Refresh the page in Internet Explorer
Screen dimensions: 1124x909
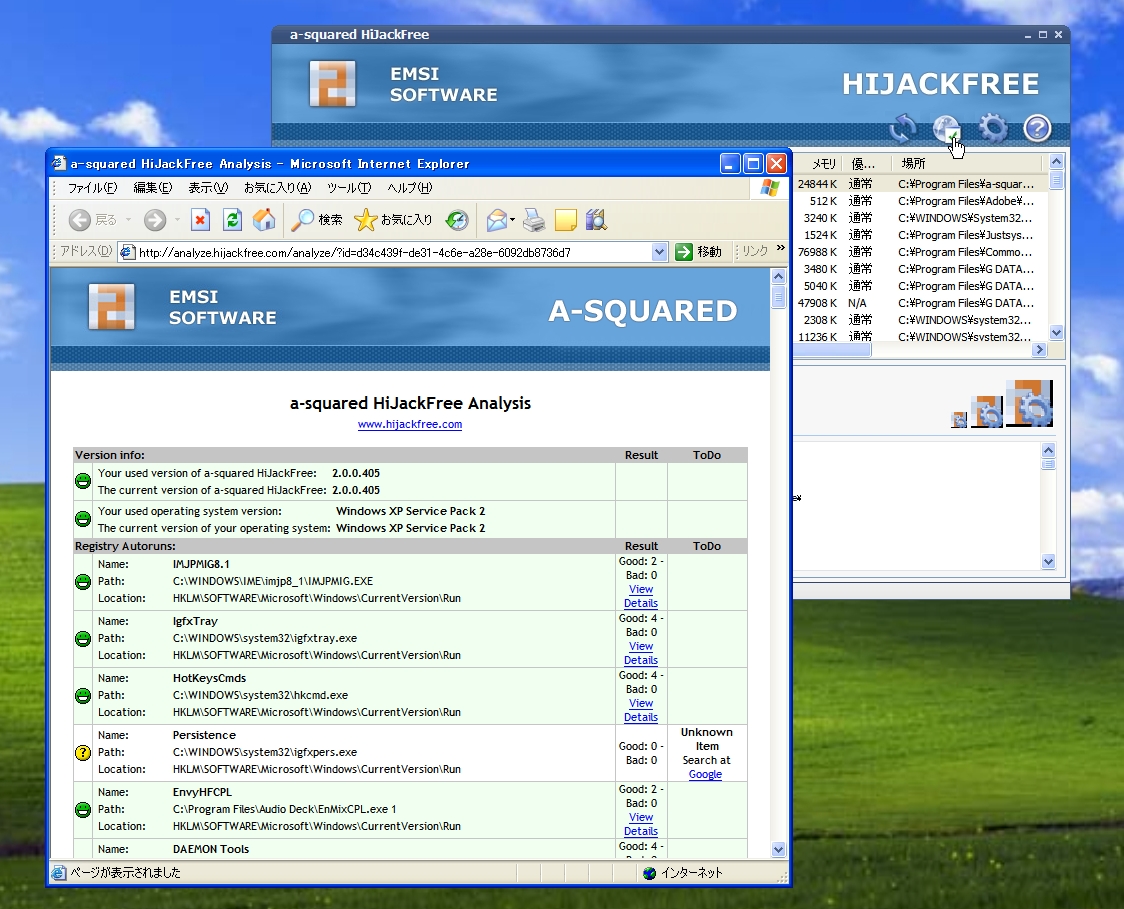(232, 220)
